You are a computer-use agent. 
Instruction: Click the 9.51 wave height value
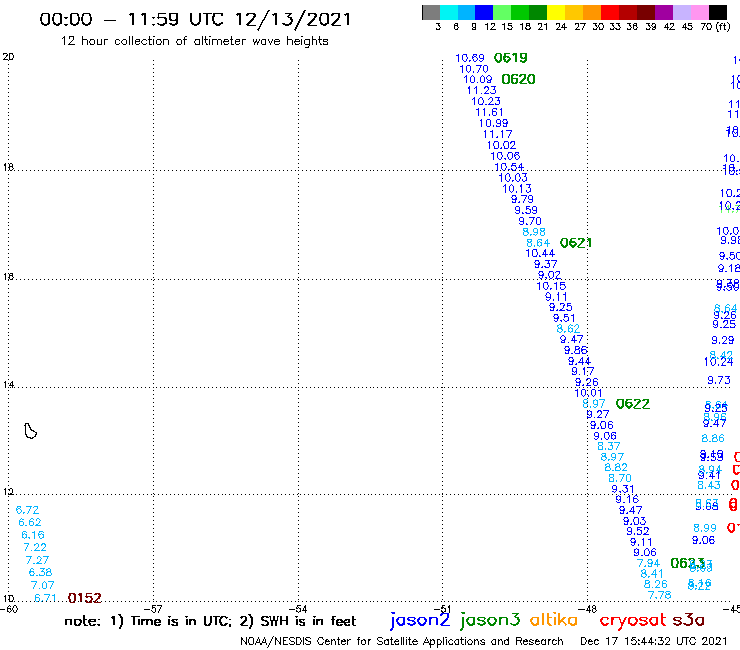(564, 318)
